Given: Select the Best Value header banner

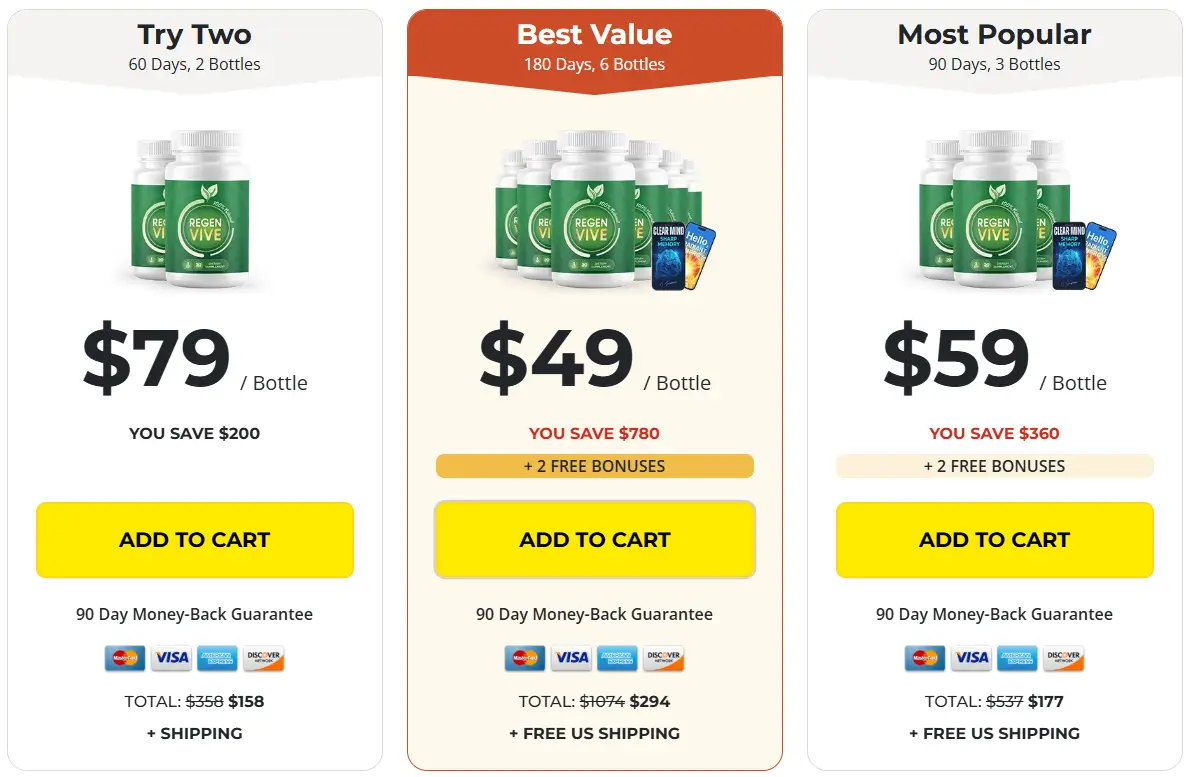Looking at the screenshot, I should click(595, 47).
